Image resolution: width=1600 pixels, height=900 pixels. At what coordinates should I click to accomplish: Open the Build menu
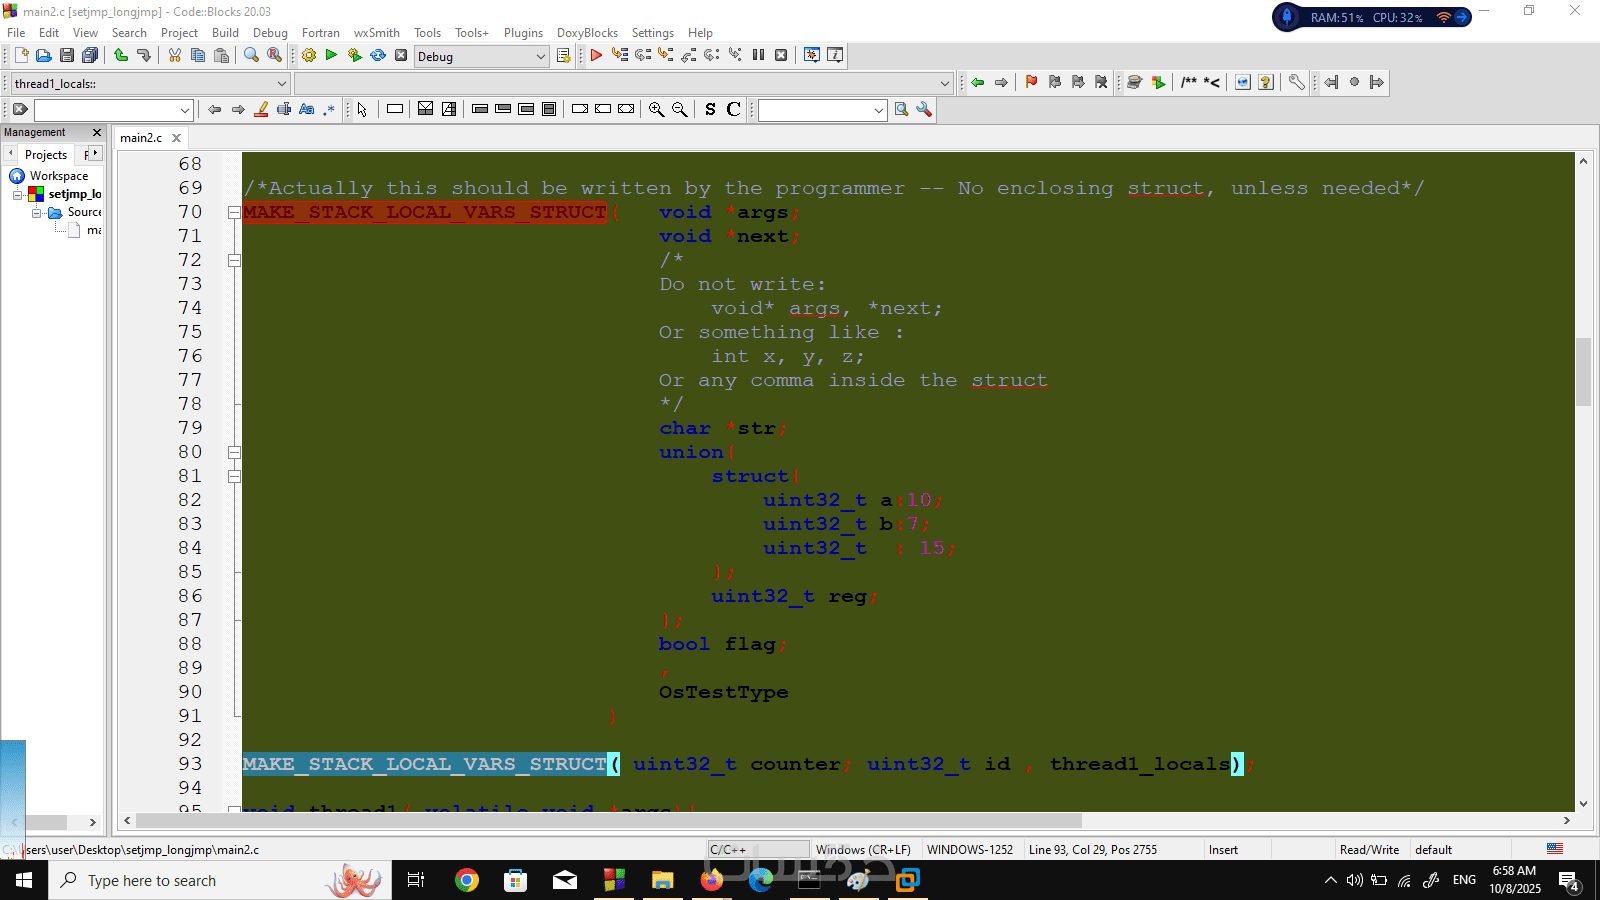click(x=225, y=33)
